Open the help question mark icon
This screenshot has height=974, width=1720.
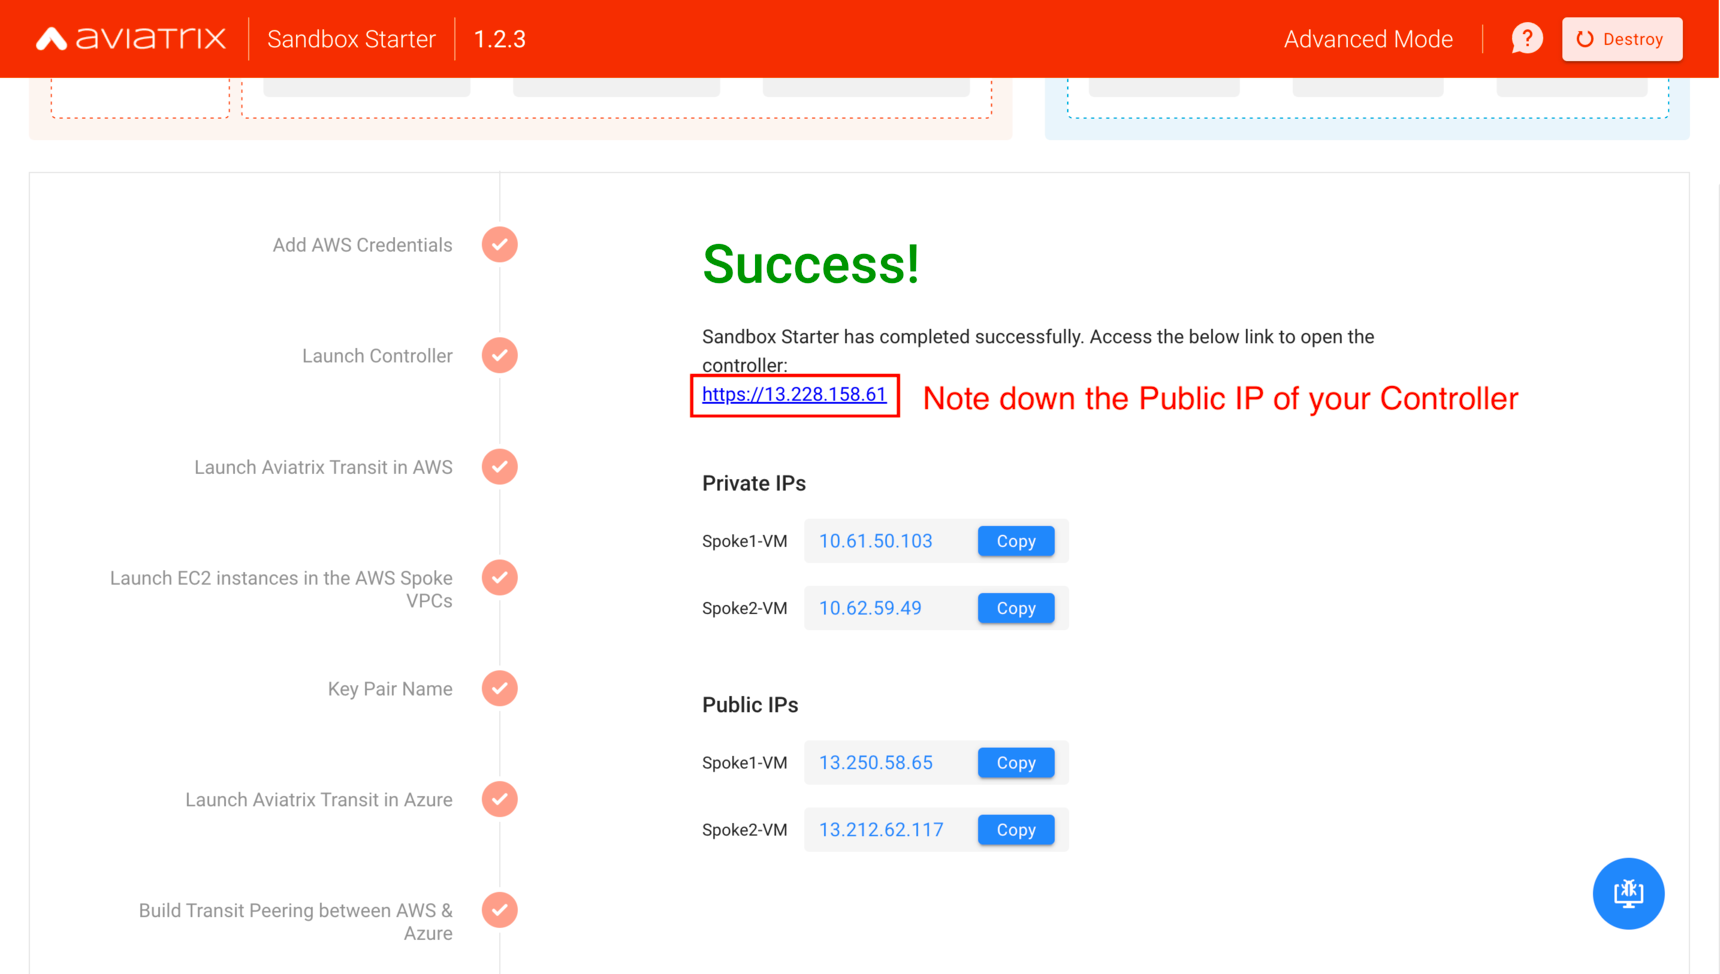click(1526, 39)
